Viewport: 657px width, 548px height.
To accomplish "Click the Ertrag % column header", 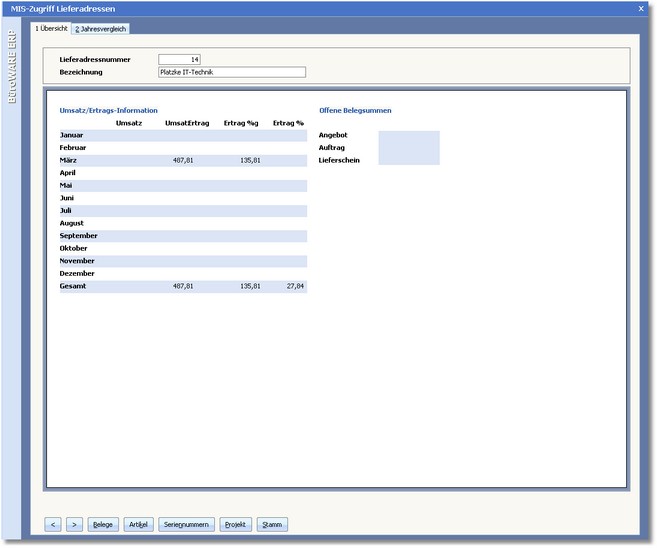I will 288,122.
